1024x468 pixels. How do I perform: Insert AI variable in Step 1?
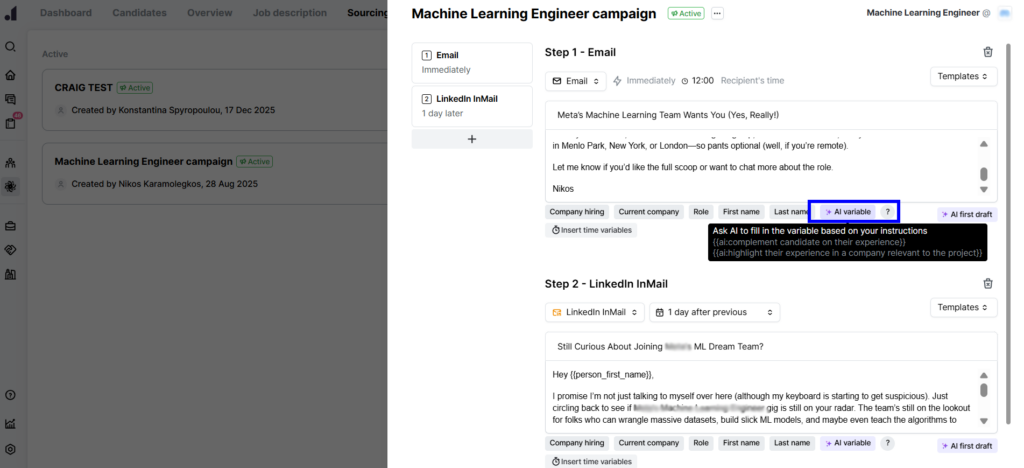click(x=847, y=212)
